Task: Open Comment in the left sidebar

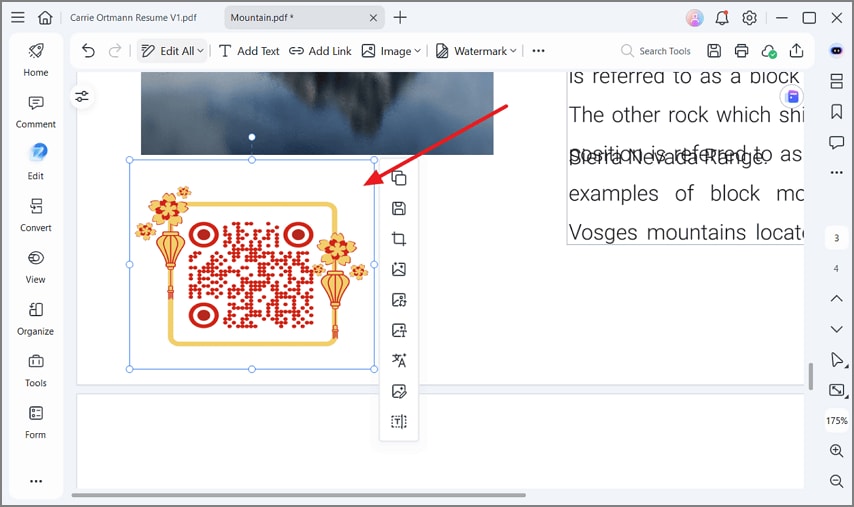Action: [36, 112]
